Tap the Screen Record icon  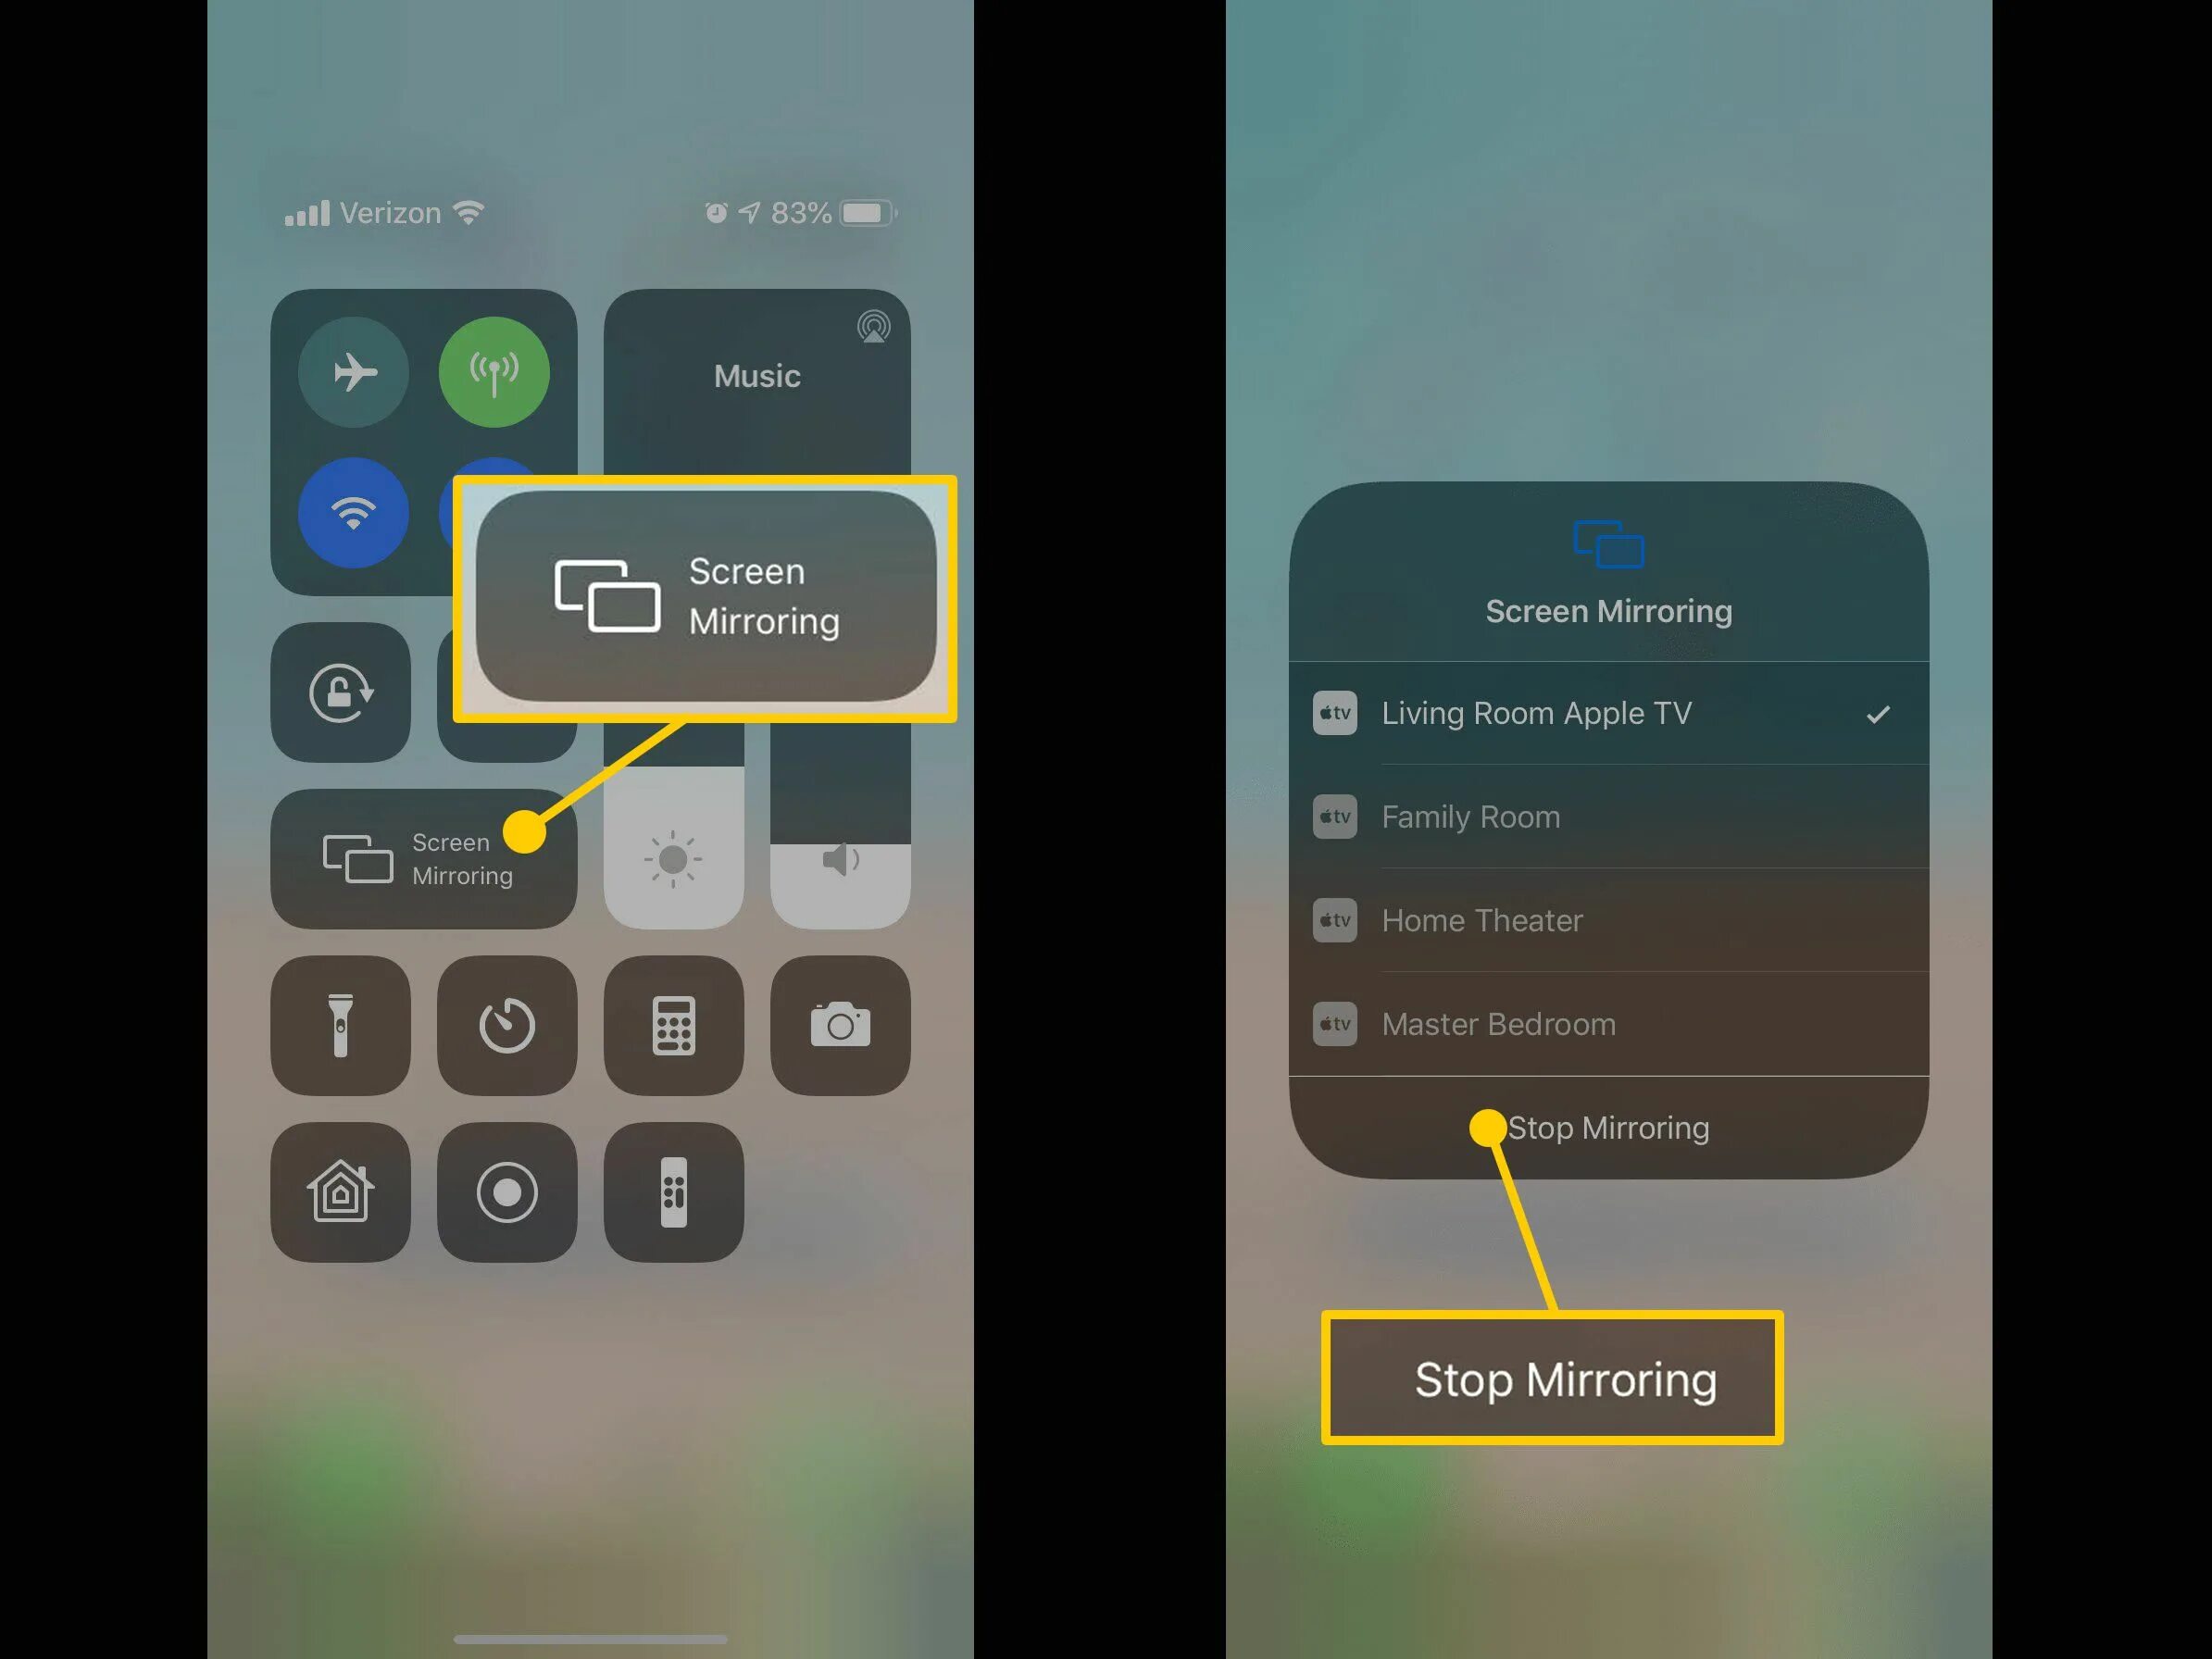(x=507, y=1191)
